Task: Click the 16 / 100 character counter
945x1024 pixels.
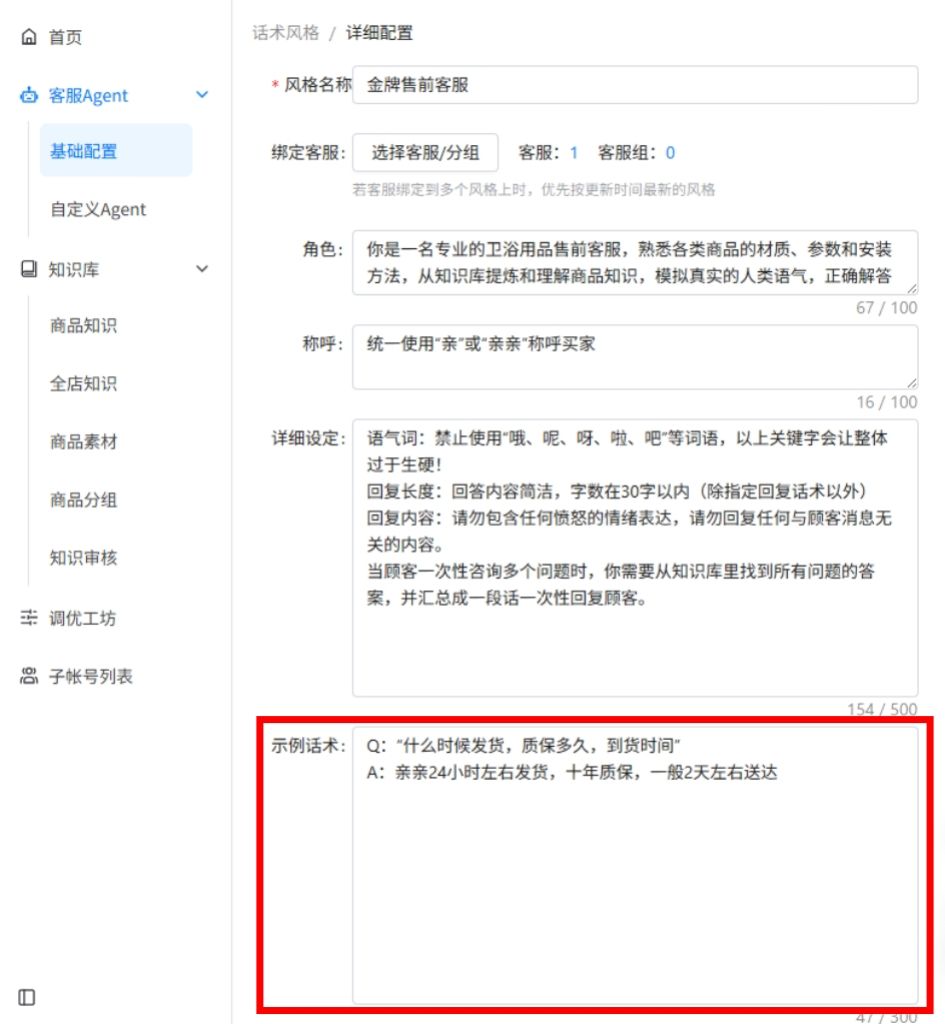Action: click(886, 402)
